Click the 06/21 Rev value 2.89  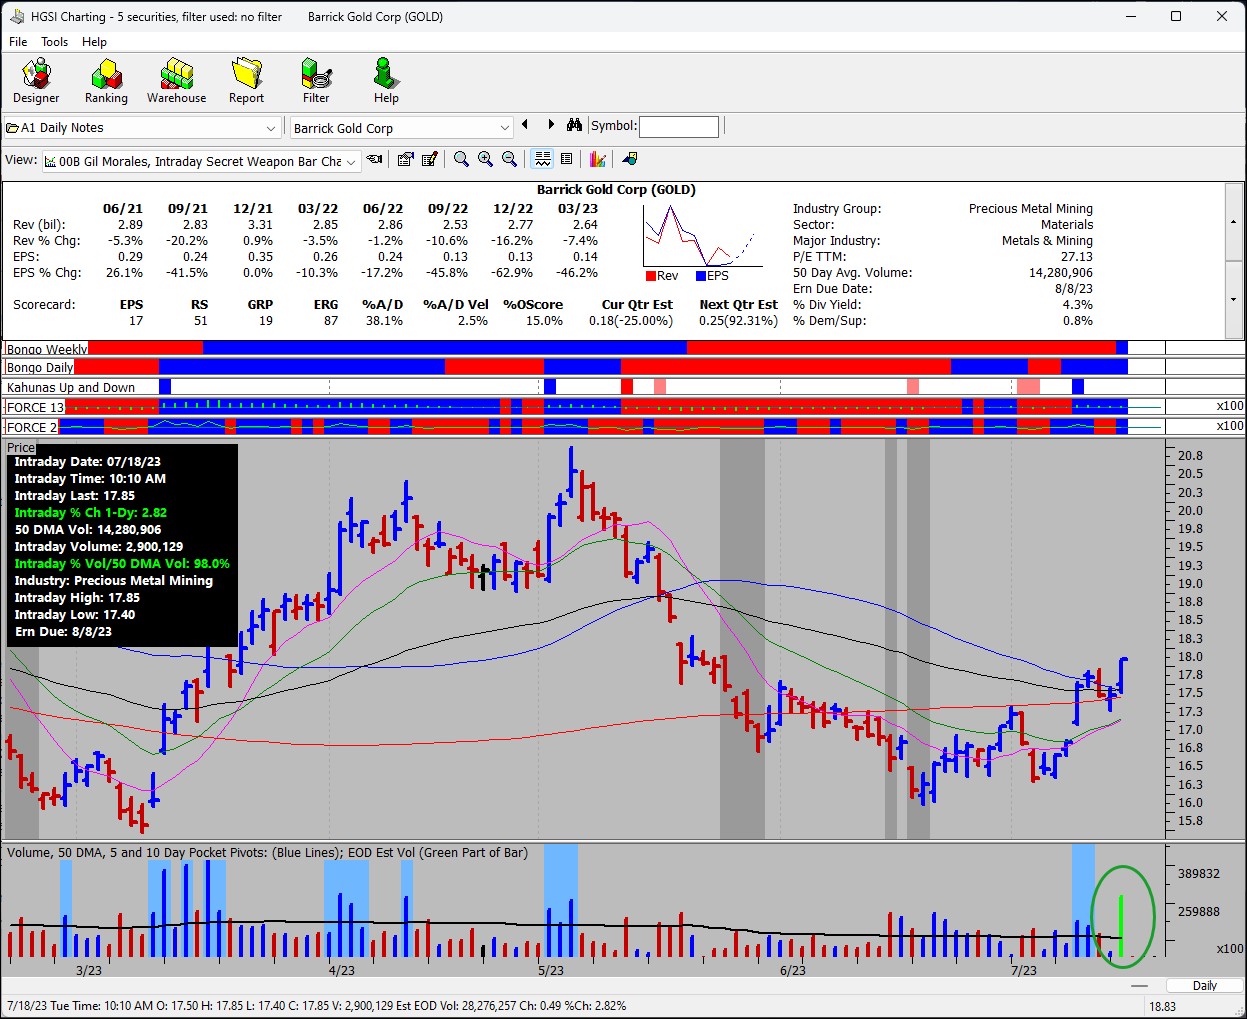[130, 225]
